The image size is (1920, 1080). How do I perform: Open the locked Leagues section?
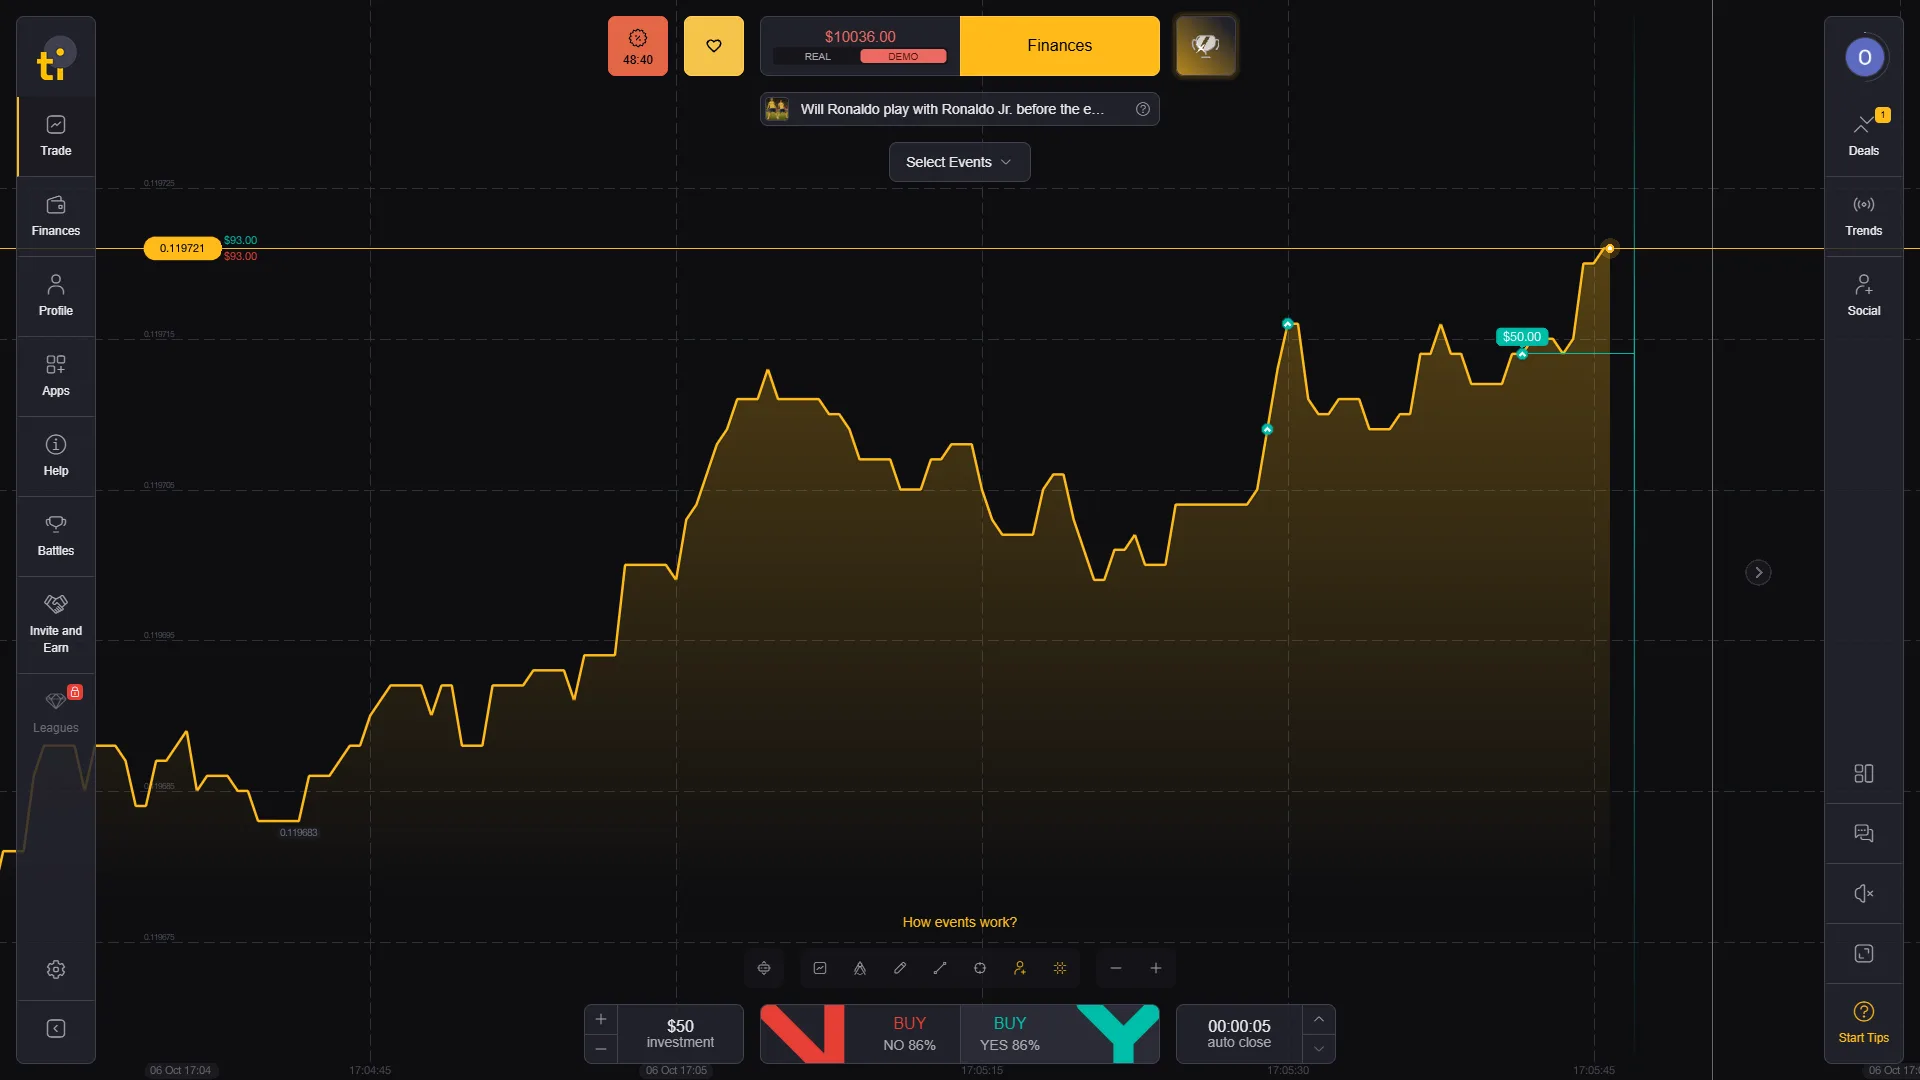[56, 712]
